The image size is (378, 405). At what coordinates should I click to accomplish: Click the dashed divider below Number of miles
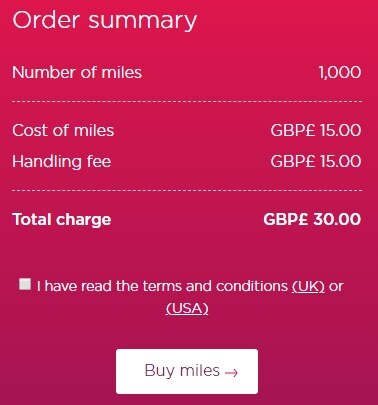(x=187, y=101)
